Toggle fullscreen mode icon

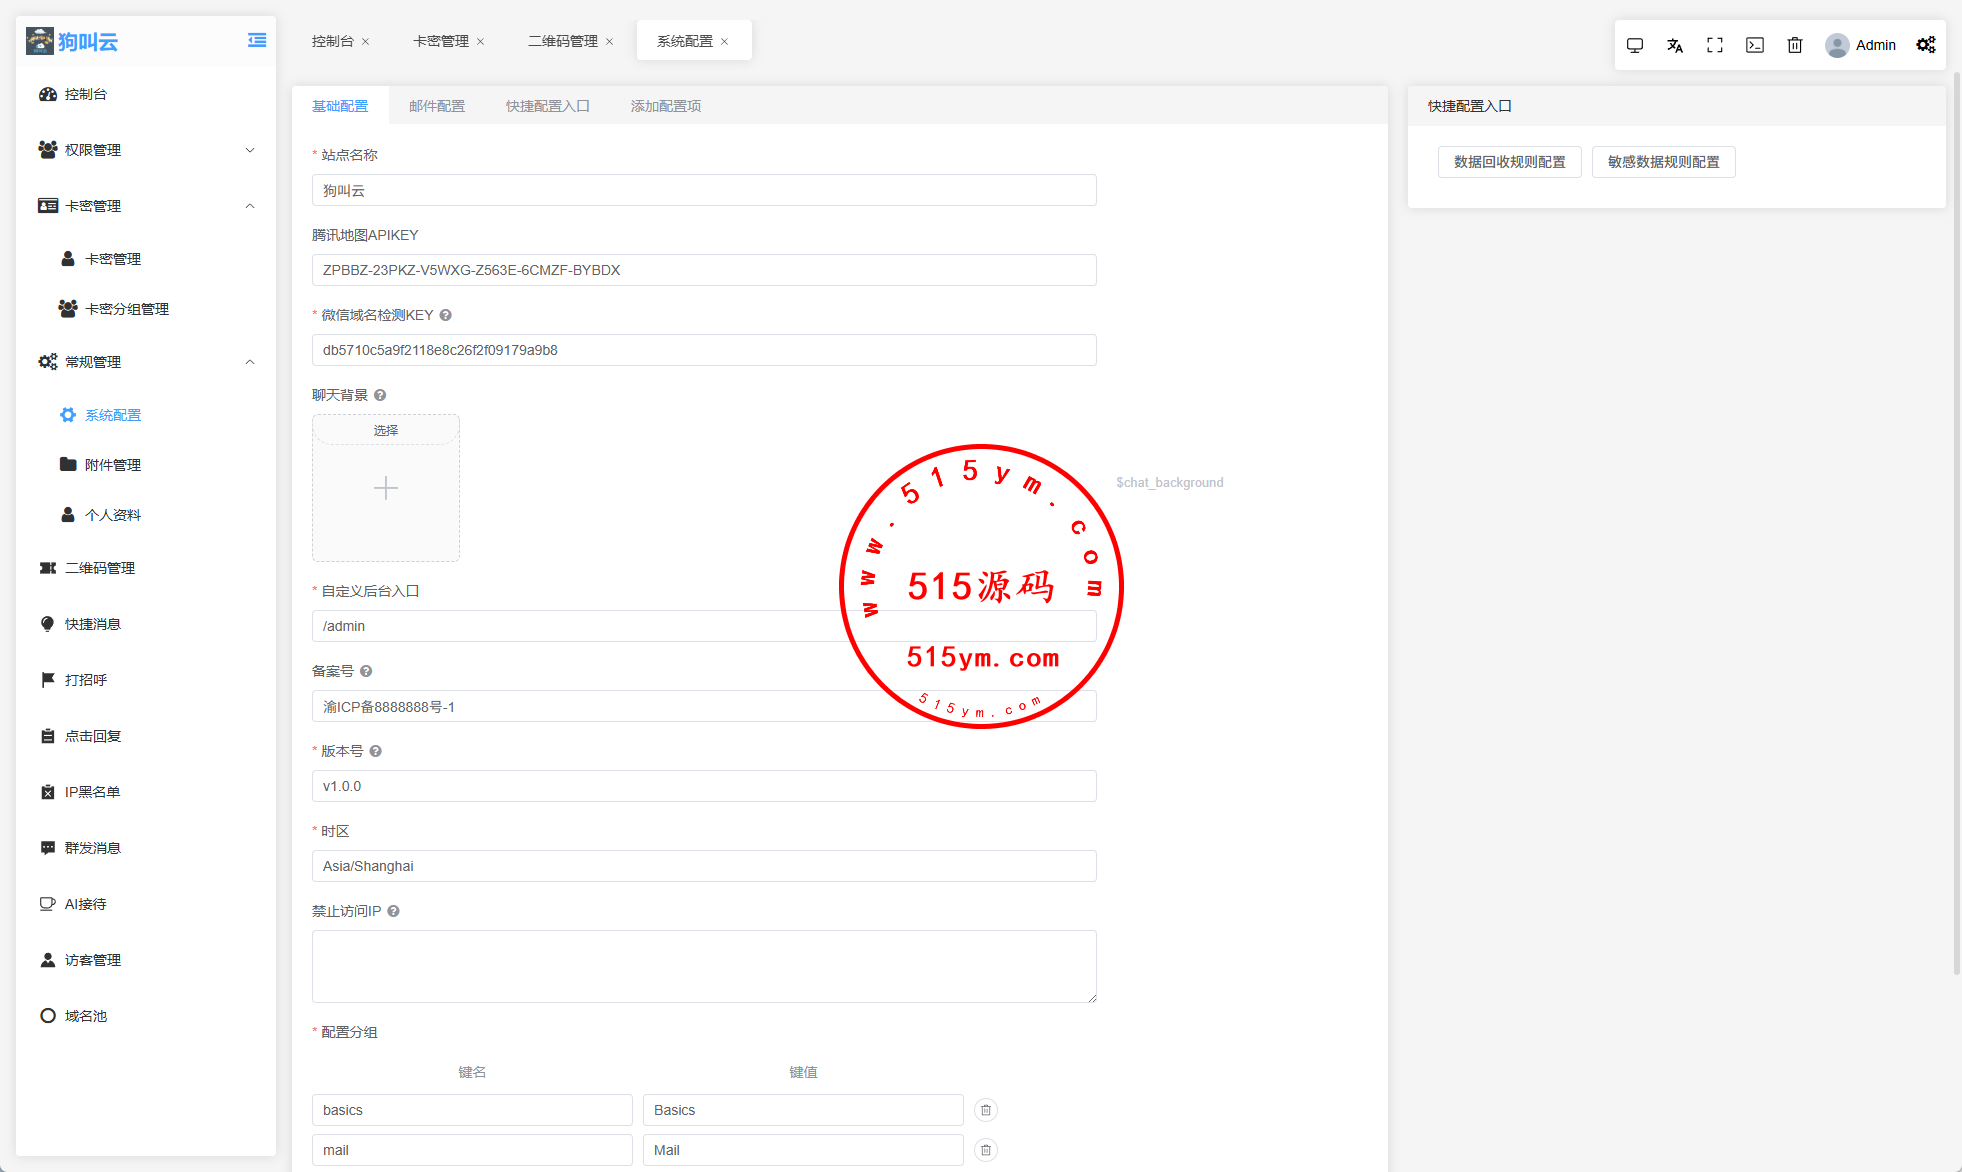tap(1715, 45)
